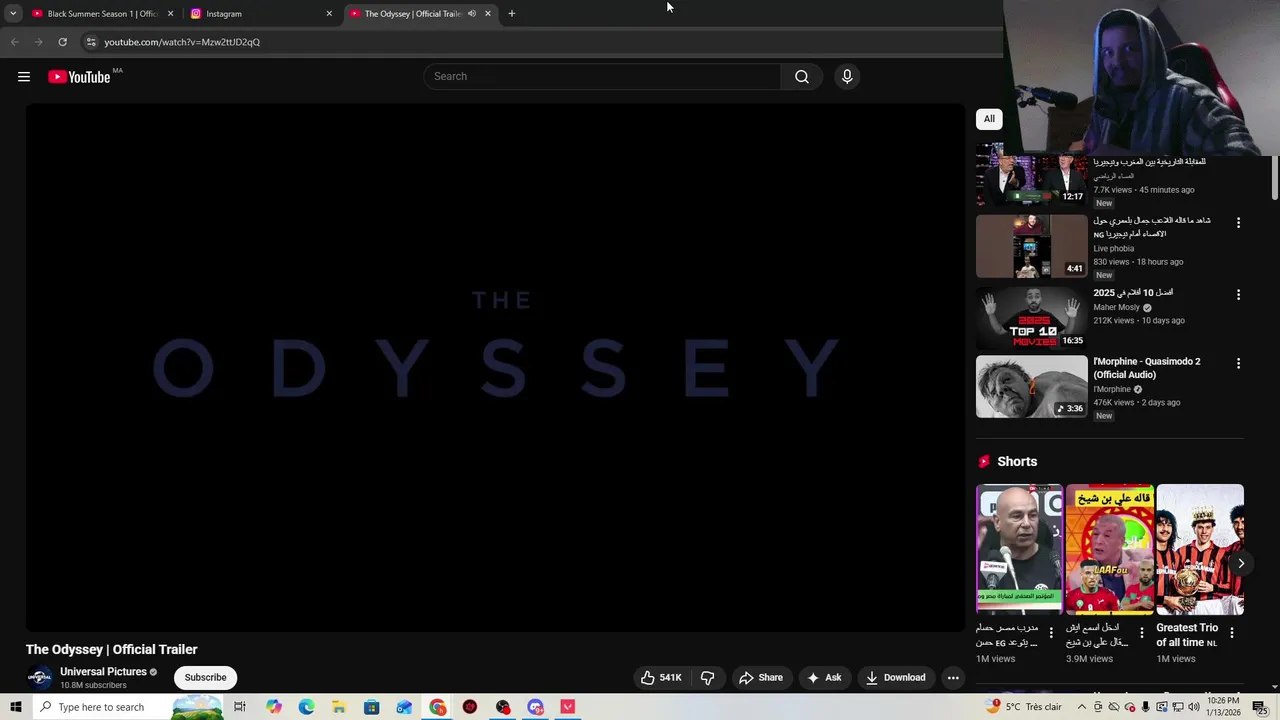Open the Maher Mosly channel name
1280x720 pixels.
tap(1116, 307)
